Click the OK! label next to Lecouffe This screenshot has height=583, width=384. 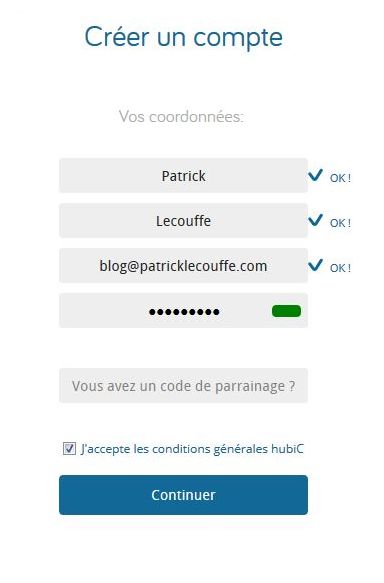tap(340, 223)
